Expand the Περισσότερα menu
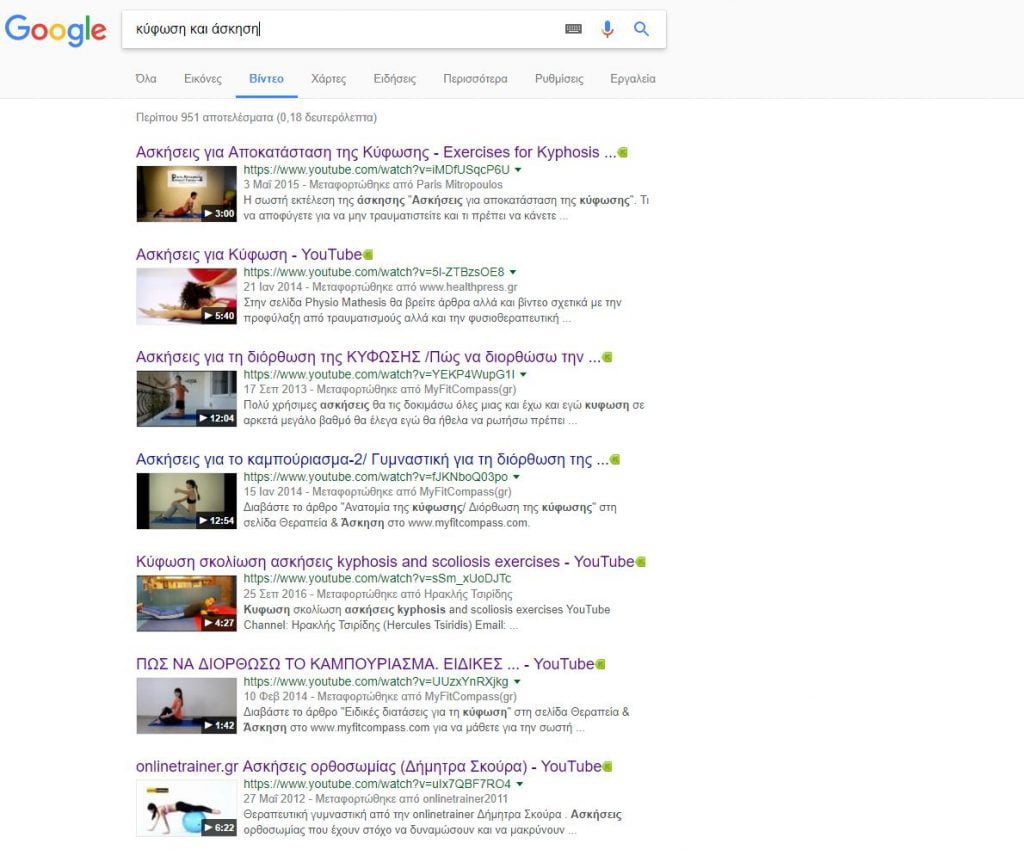Viewport: 1024px width, 856px height. [x=475, y=78]
